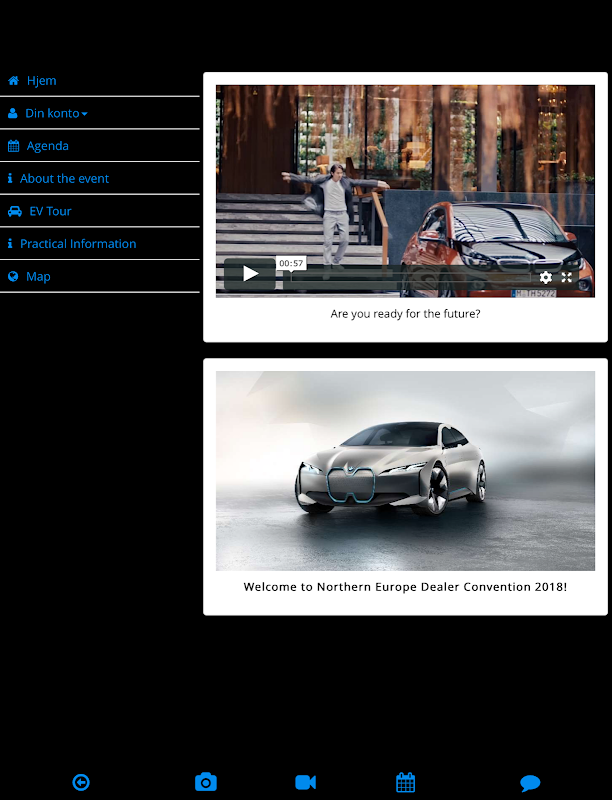The image size is (612, 800).
Task: Click the user icon beside Din konto
Action: coord(13,113)
